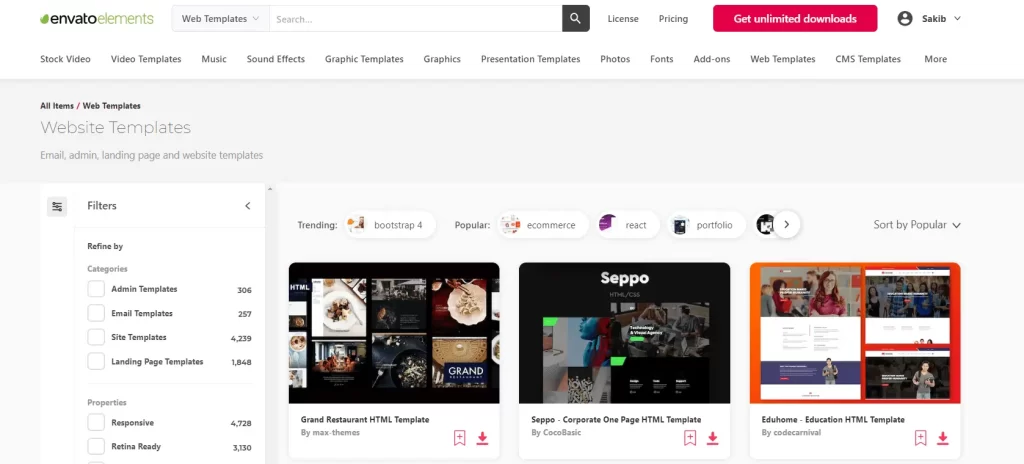Enable the Retina Ready property checkbox
This screenshot has height=464, width=1024.
pyautogui.click(x=96, y=447)
